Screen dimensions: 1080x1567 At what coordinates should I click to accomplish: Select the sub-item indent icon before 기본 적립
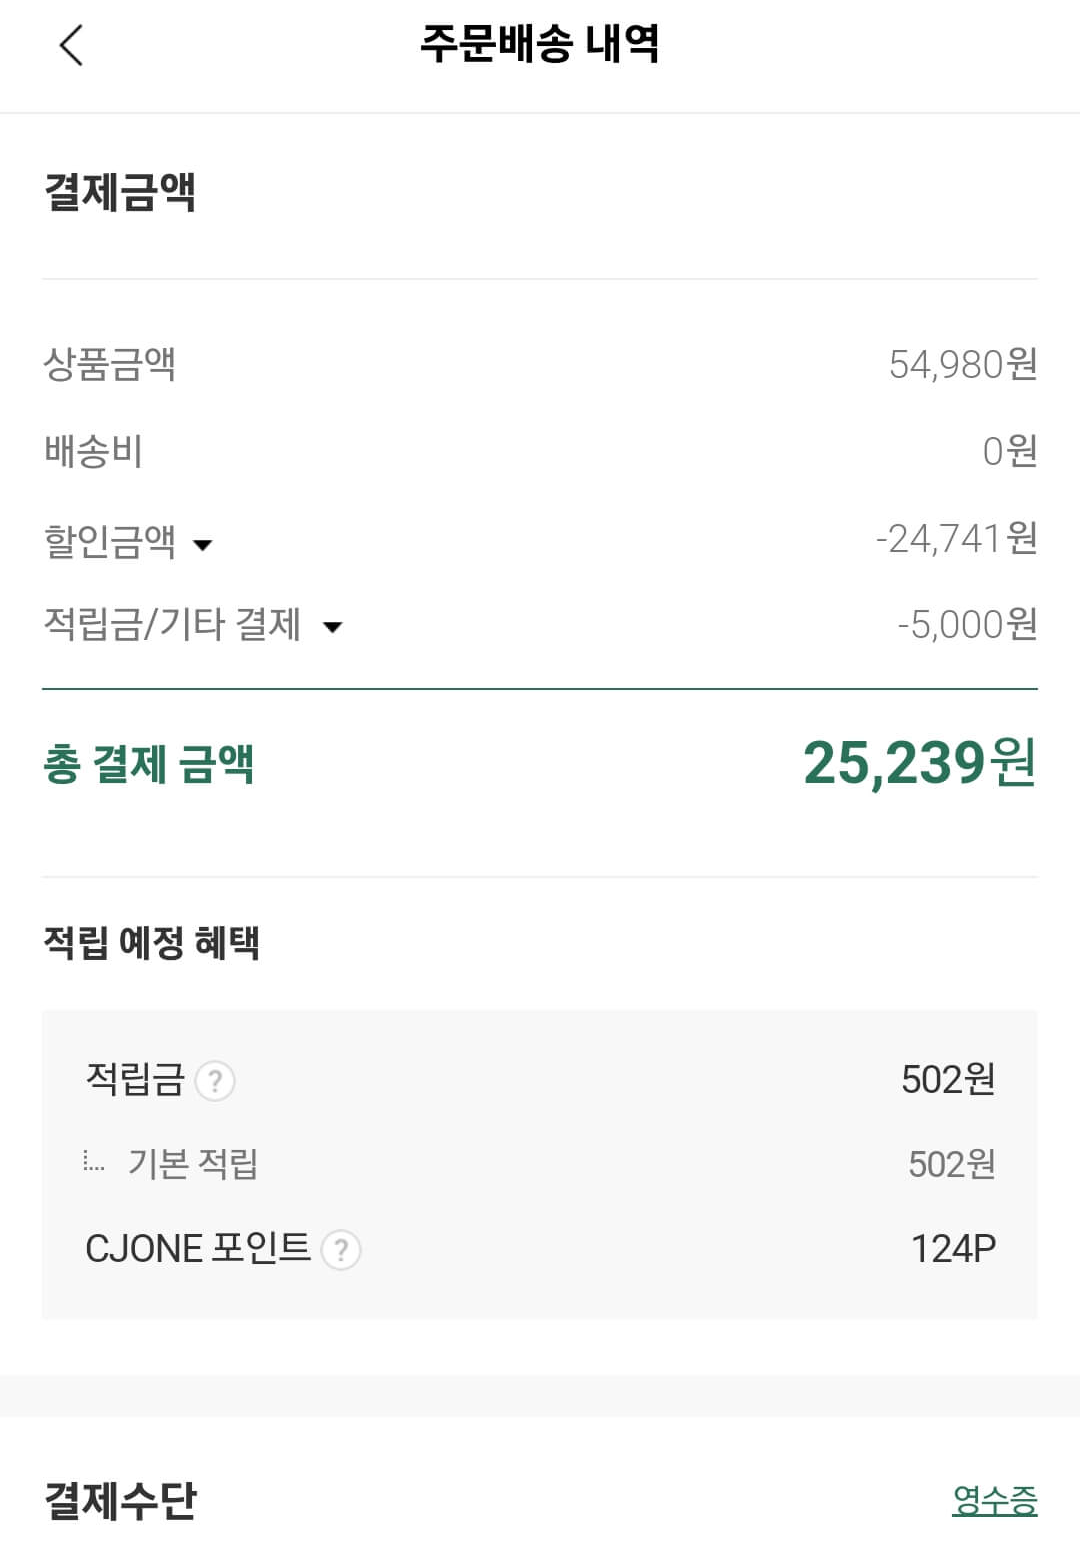95,1162
